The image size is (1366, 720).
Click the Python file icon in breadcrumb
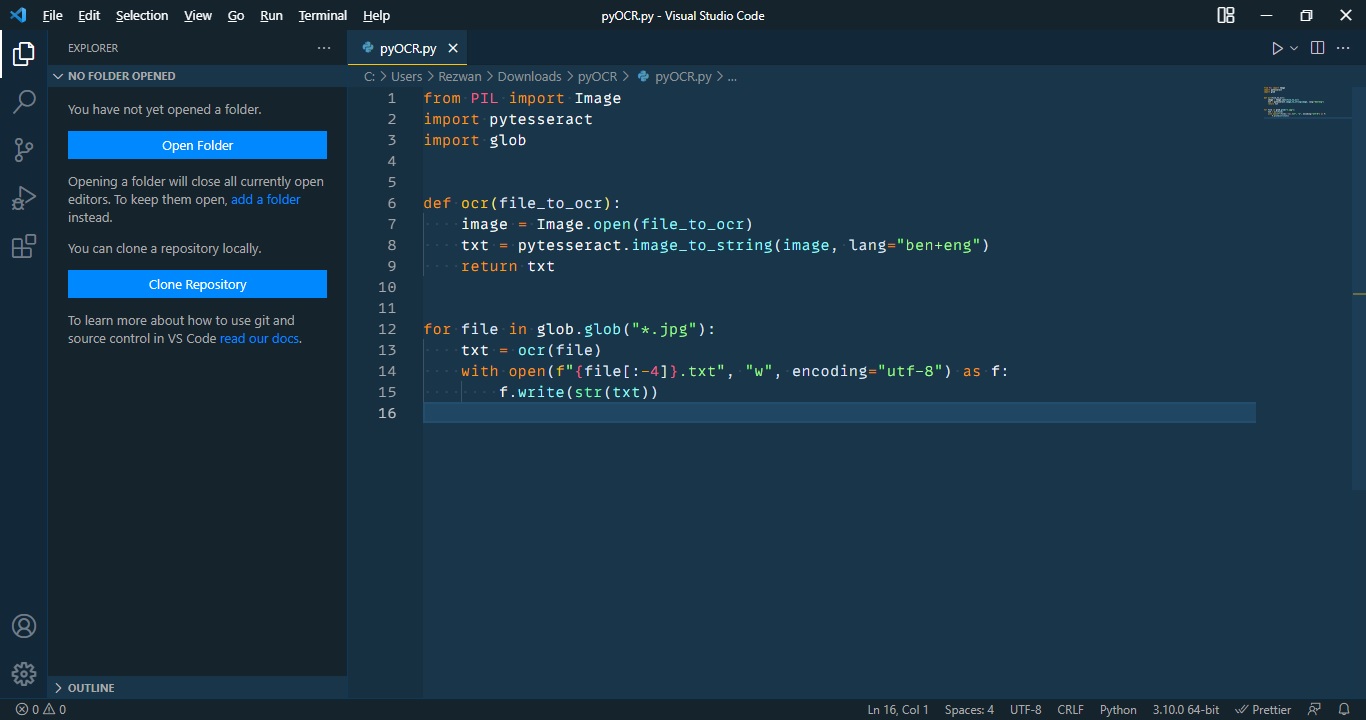pyautogui.click(x=644, y=76)
